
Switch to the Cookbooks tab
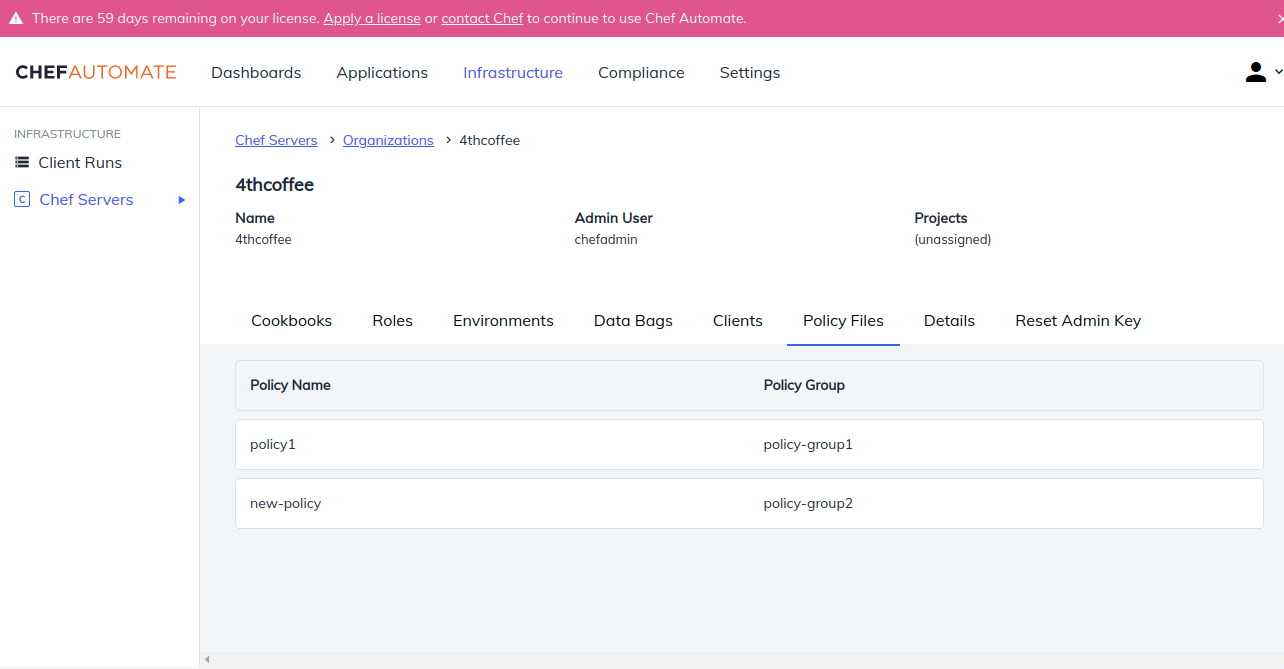291,320
